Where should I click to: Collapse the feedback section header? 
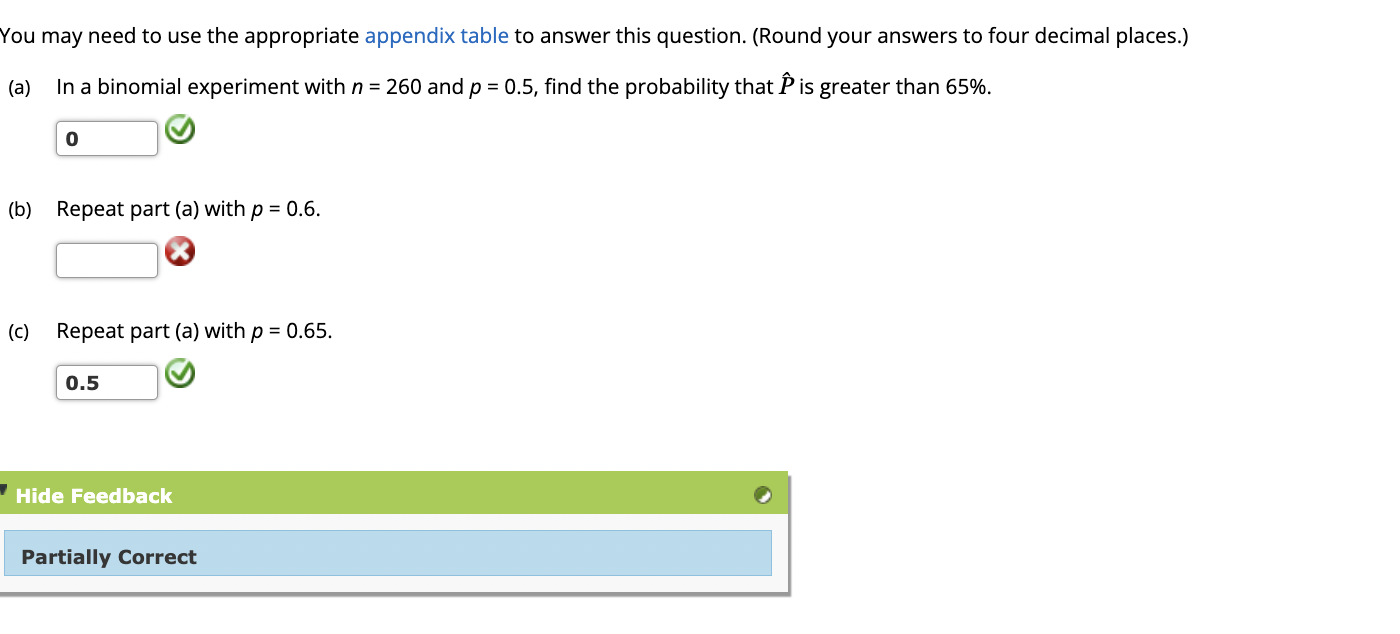click(x=94, y=495)
